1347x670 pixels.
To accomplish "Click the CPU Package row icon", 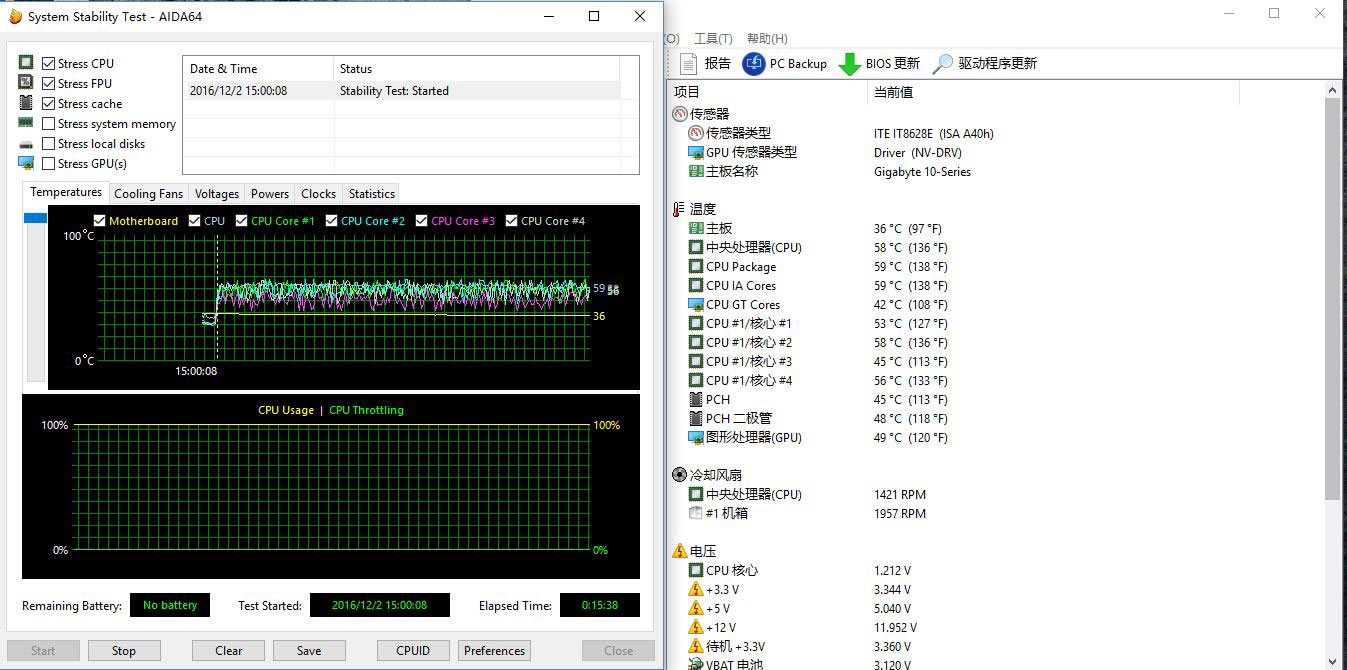I will 697,266.
